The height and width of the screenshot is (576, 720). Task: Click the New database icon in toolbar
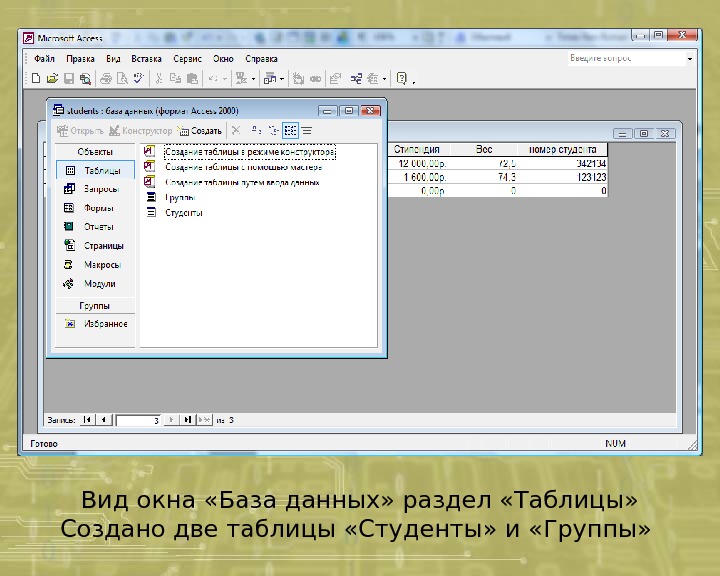pos(35,79)
